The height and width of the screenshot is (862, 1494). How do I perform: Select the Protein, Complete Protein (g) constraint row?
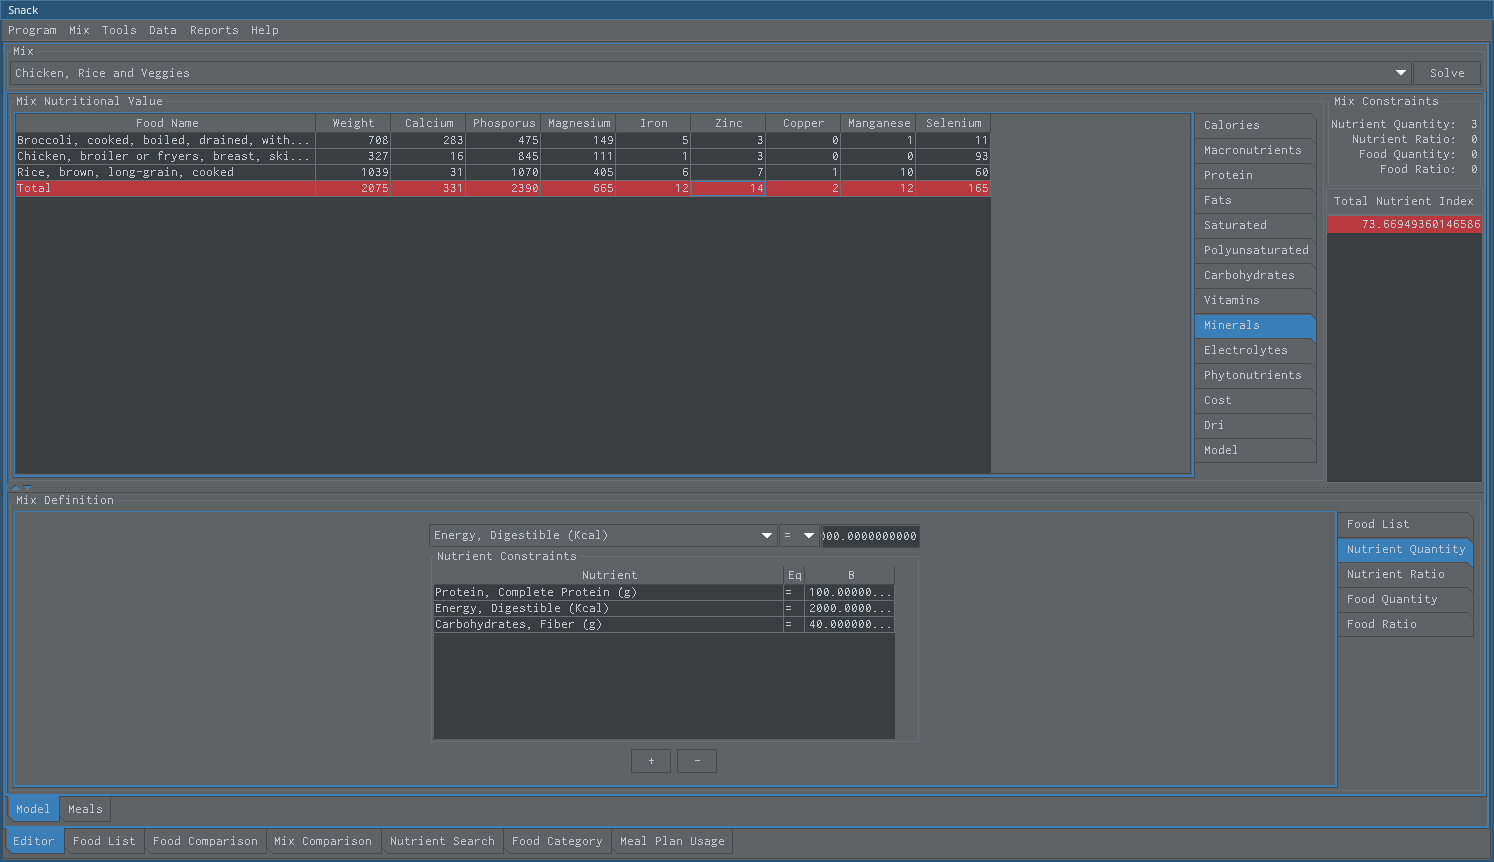(664, 592)
